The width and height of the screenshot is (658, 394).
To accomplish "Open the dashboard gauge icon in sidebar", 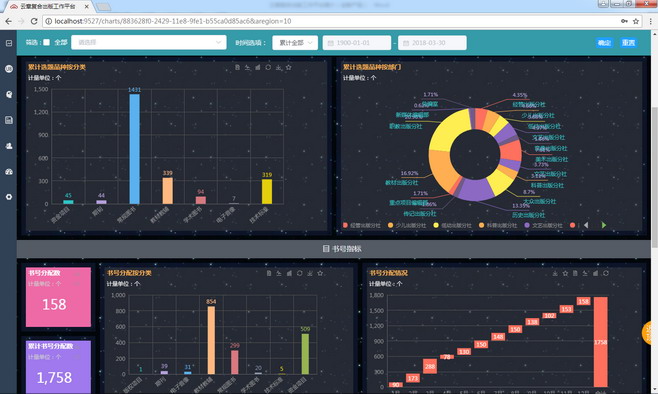I will 9,172.
